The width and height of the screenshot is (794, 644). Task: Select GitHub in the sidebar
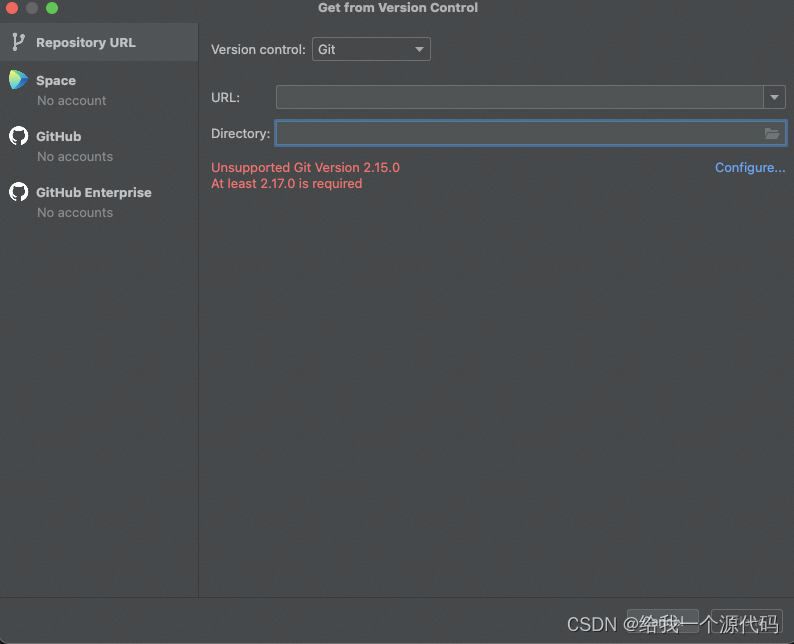click(x=99, y=146)
